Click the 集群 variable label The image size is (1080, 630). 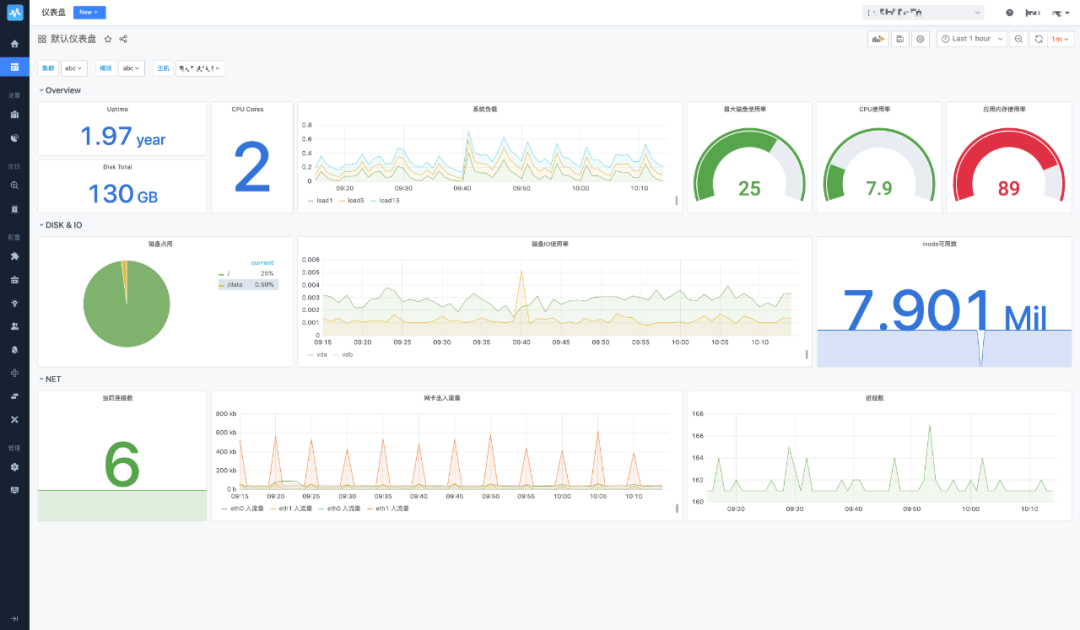pos(48,68)
